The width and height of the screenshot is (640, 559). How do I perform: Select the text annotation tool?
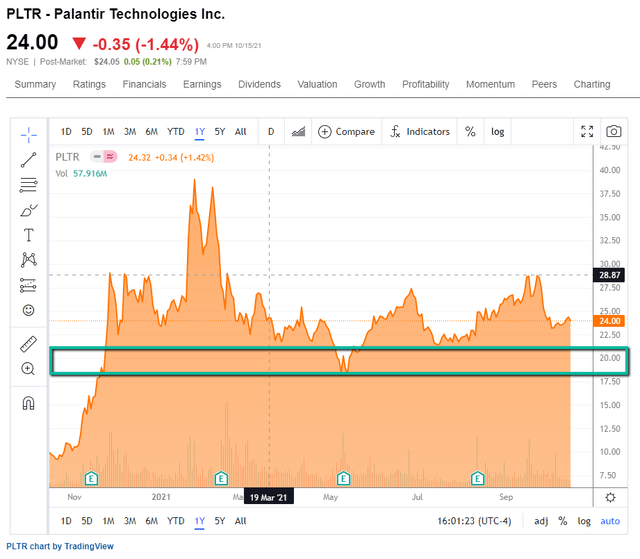point(29,235)
